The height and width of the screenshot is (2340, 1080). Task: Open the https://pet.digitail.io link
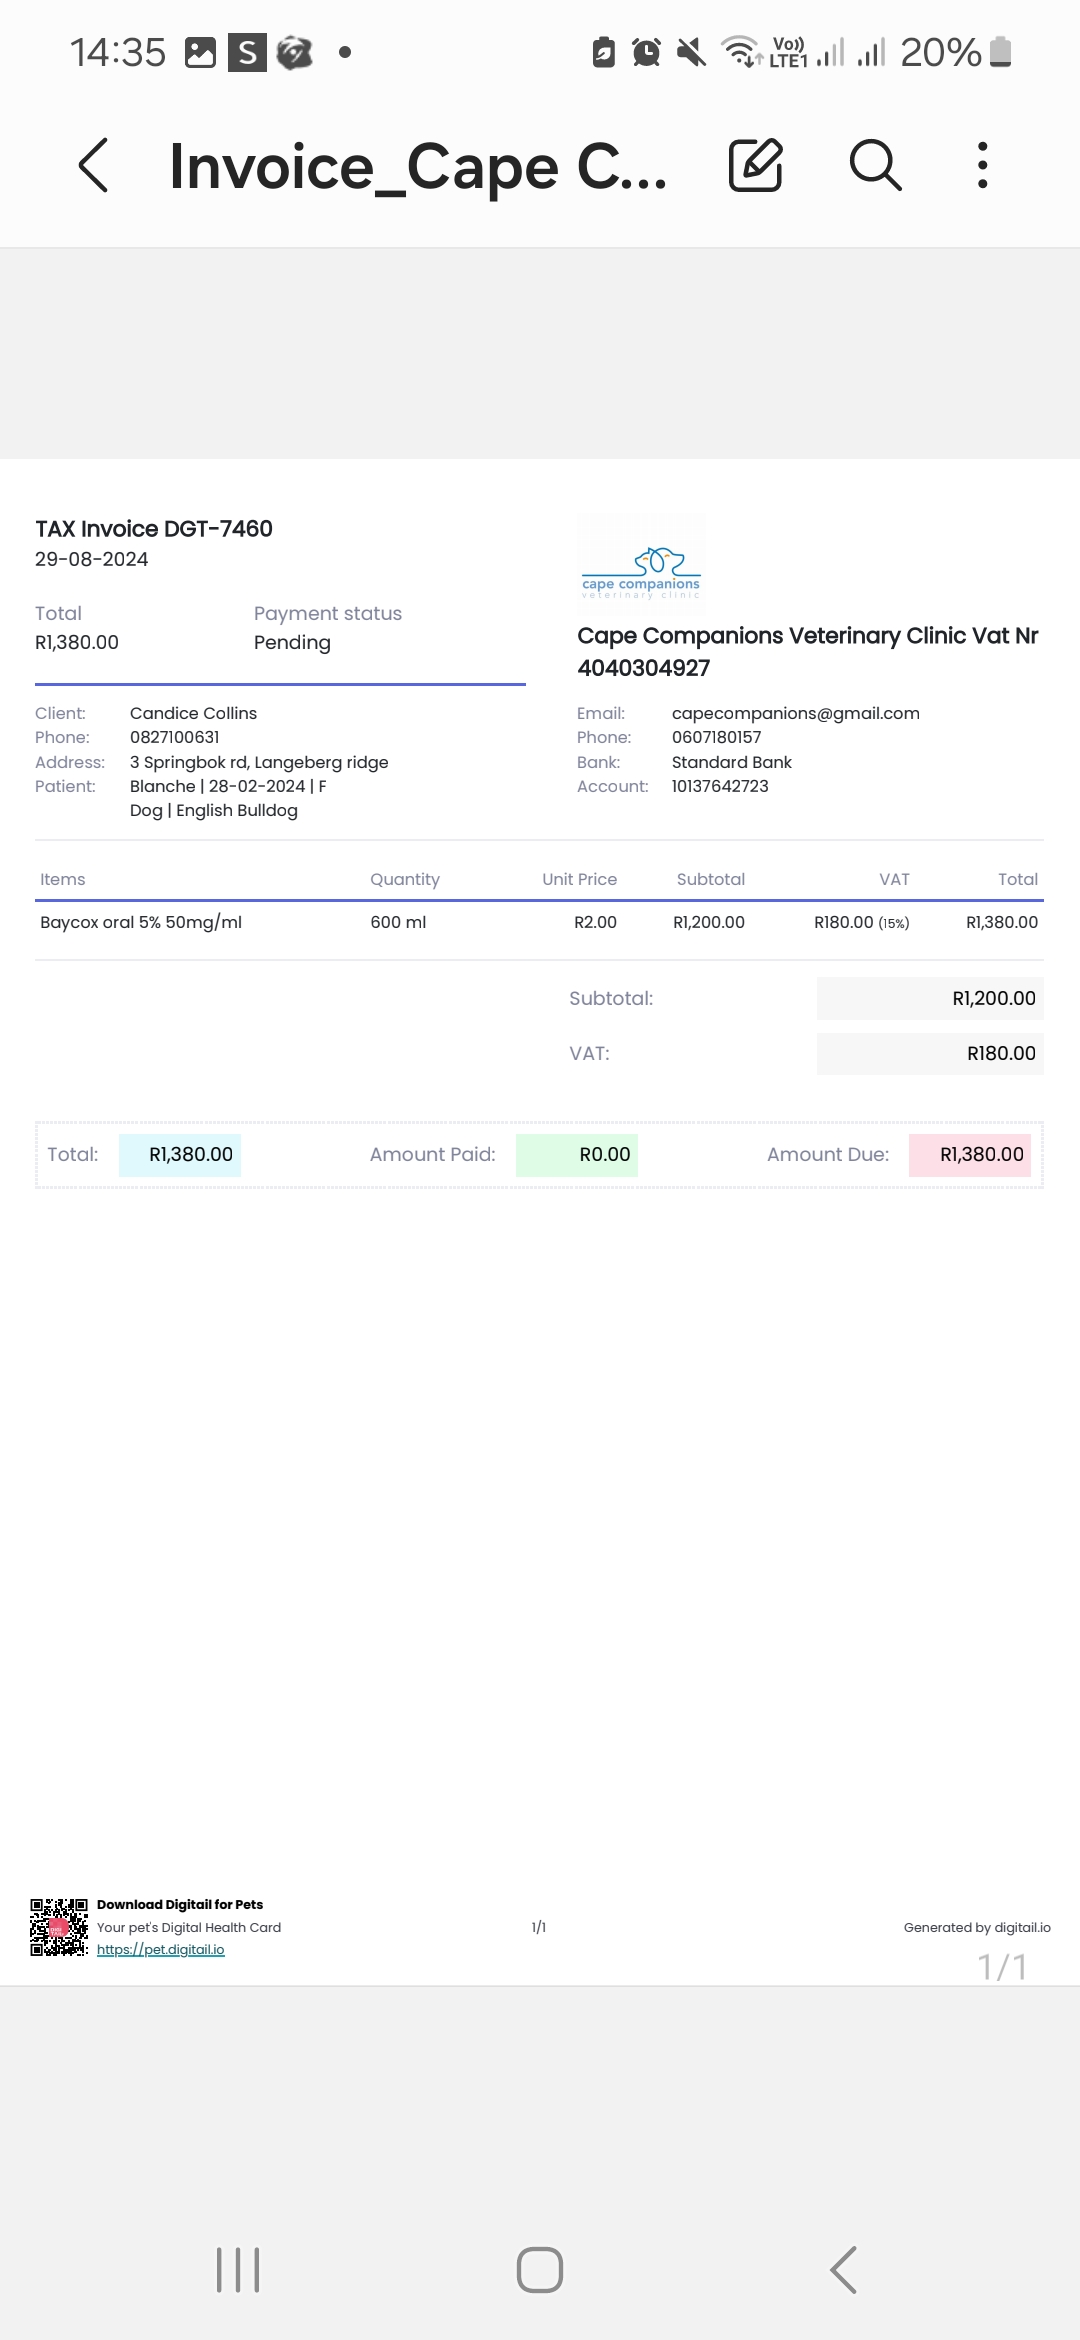pos(161,1949)
